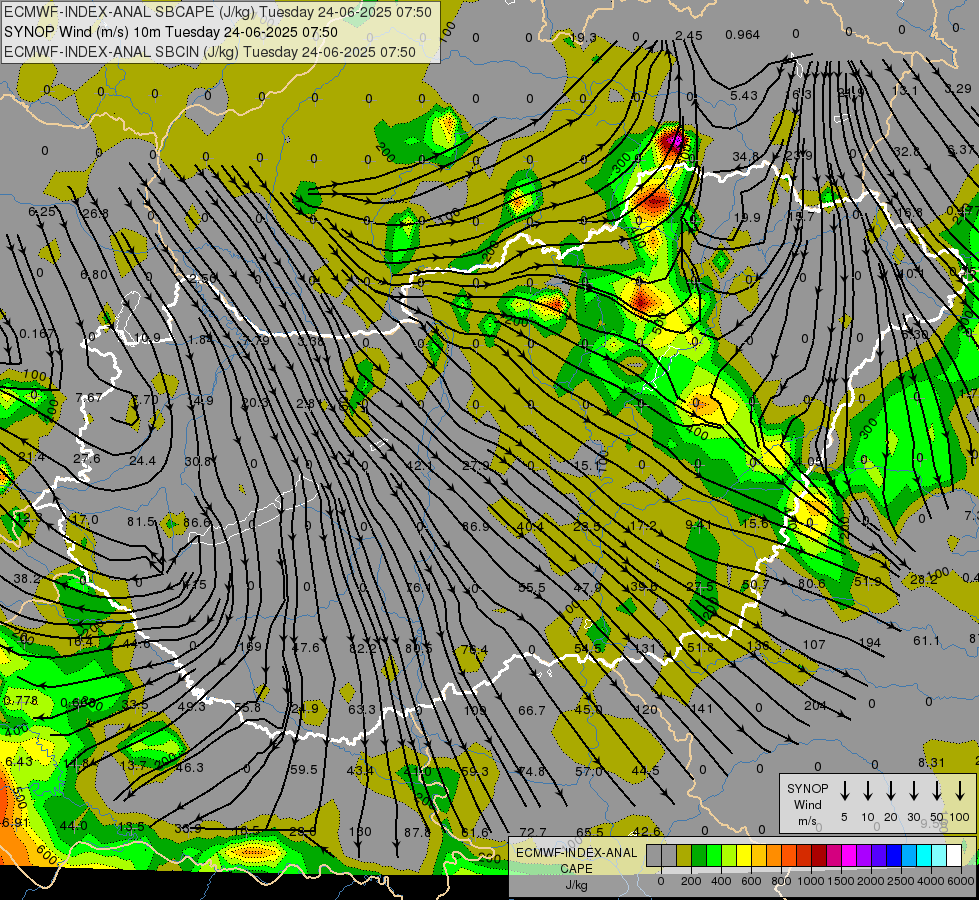Click the map value 0.167
Image resolution: width=979 pixels, height=900 pixels.
[37, 334]
